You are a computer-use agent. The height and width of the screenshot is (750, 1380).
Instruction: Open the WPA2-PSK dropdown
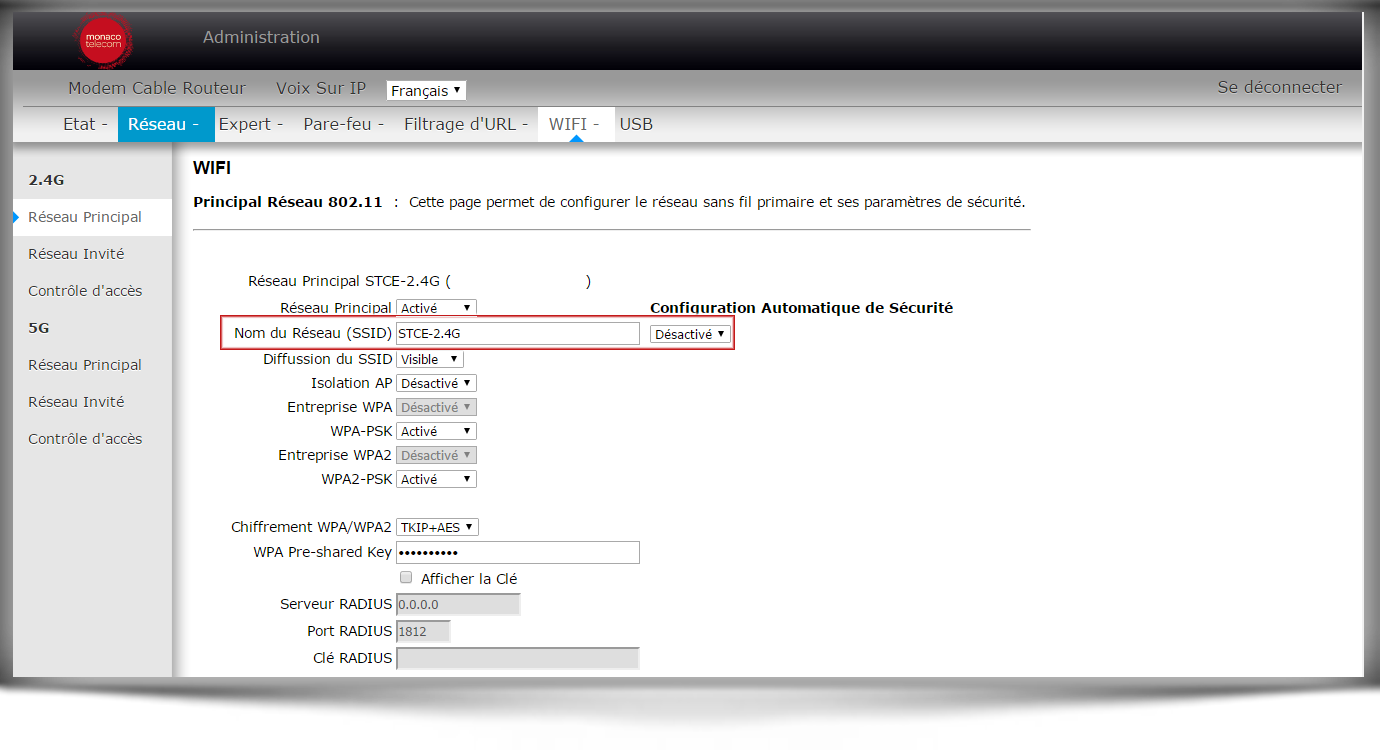(x=436, y=479)
